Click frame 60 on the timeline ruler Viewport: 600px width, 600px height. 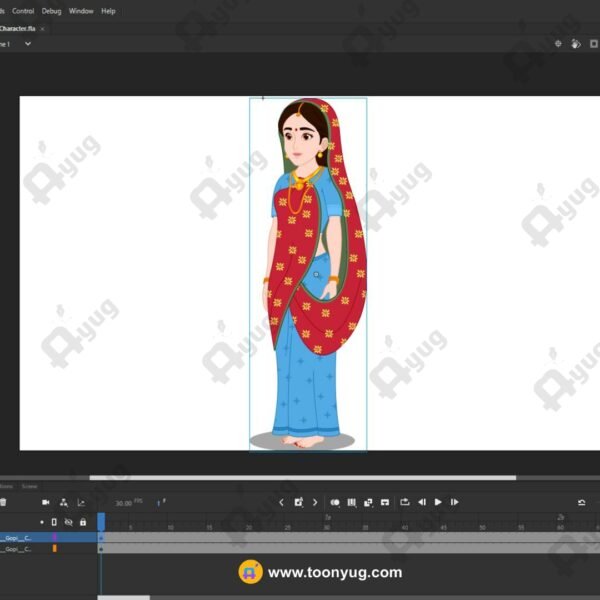click(x=560, y=527)
